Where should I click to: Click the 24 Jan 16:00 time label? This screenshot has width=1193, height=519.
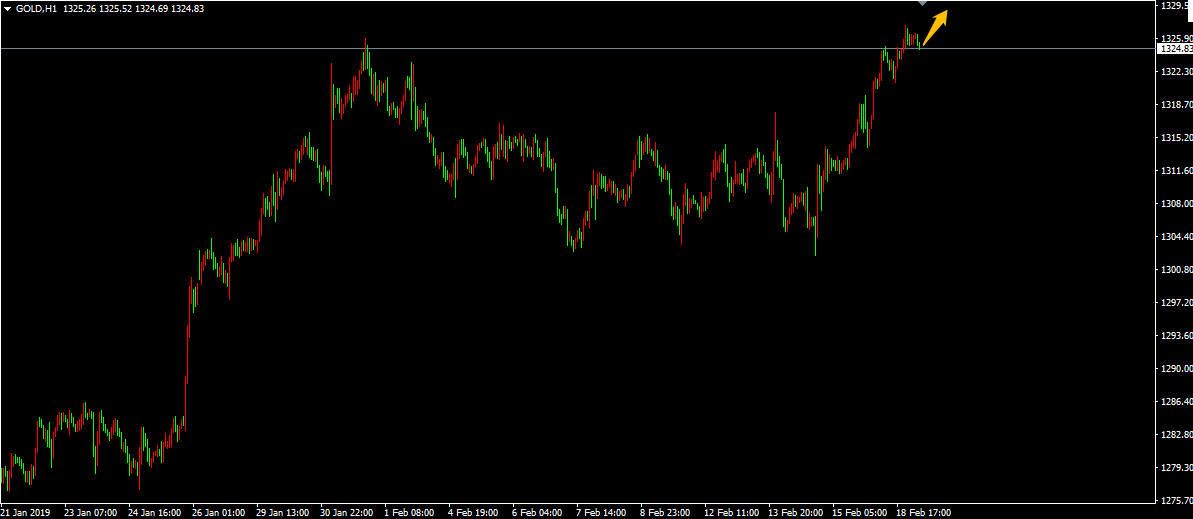coord(154,513)
